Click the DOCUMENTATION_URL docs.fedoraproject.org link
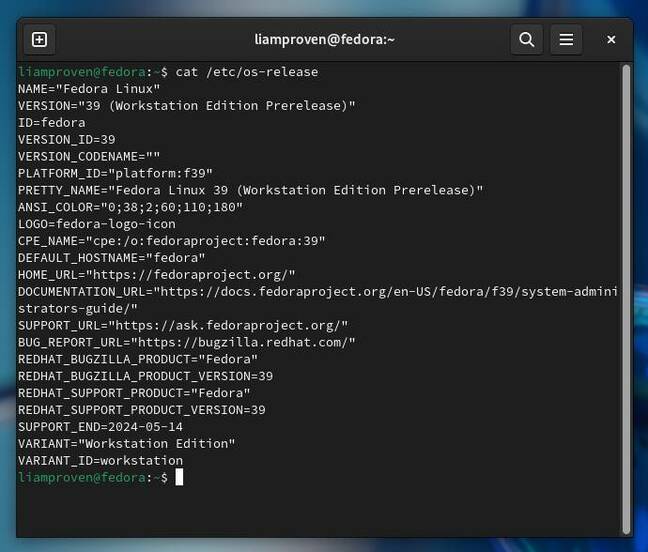Viewport: 648px width, 552px height. coord(389,292)
